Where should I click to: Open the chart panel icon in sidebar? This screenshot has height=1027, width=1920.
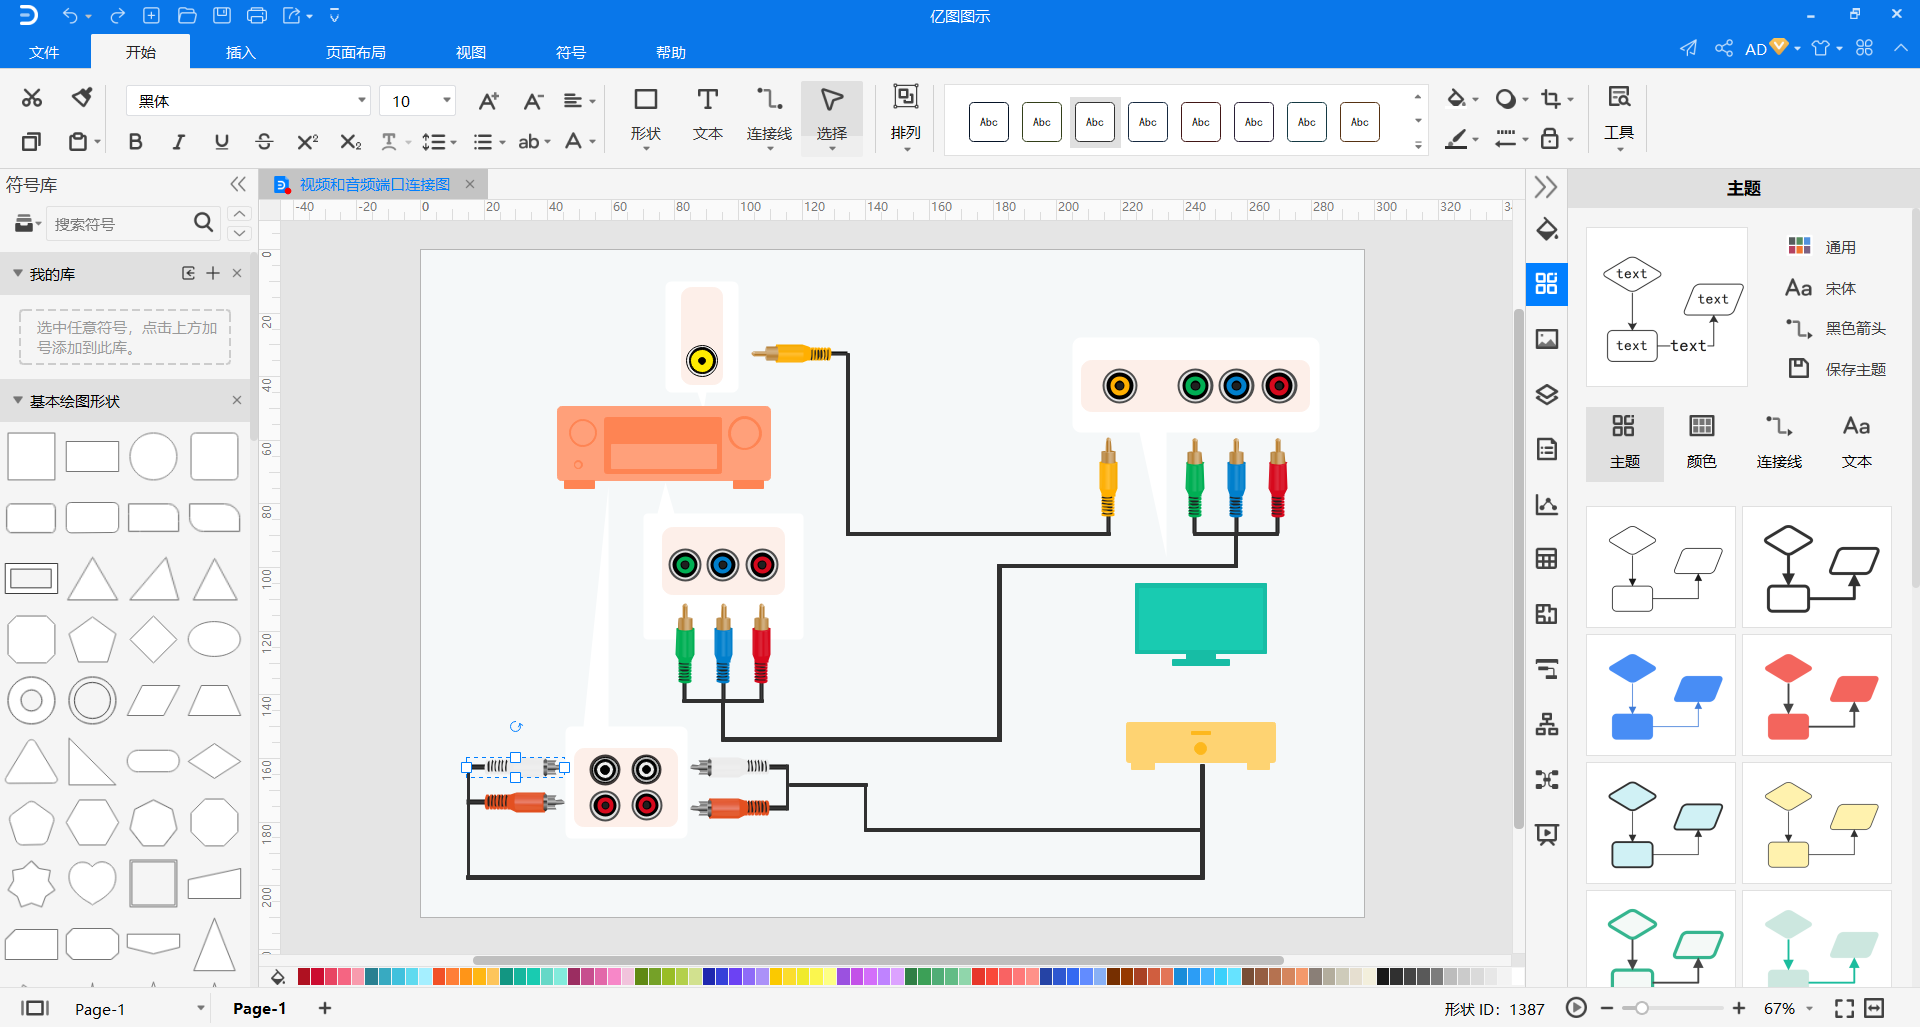(1546, 504)
